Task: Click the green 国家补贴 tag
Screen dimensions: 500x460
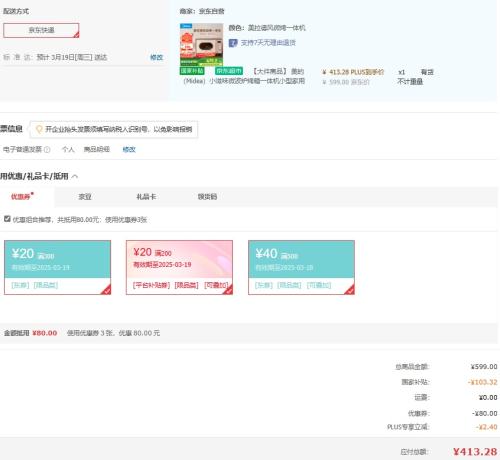Action: [192, 71]
